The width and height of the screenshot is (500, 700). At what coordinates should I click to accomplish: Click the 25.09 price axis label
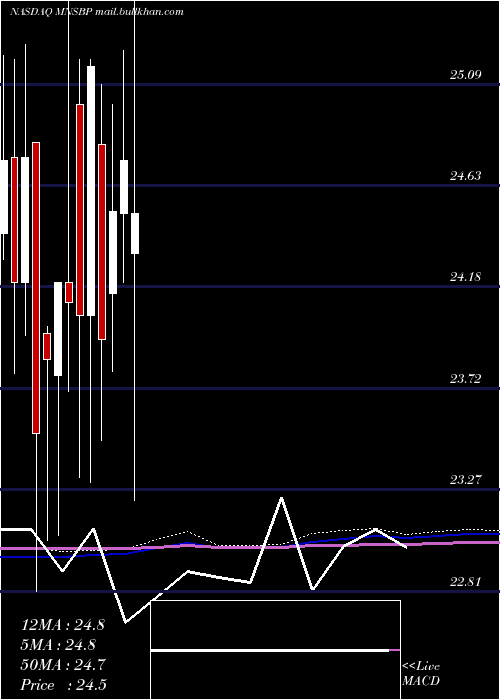[466, 75]
